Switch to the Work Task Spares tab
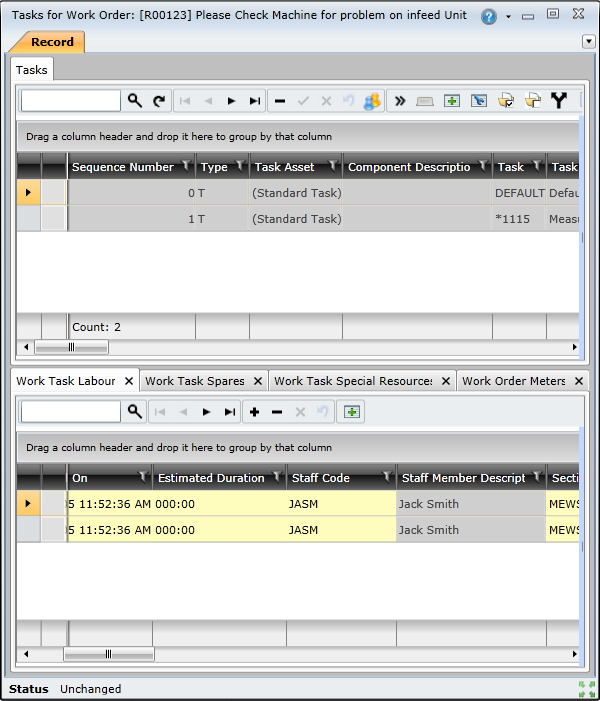The image size is (600, 701). click(x=194, y=381)
